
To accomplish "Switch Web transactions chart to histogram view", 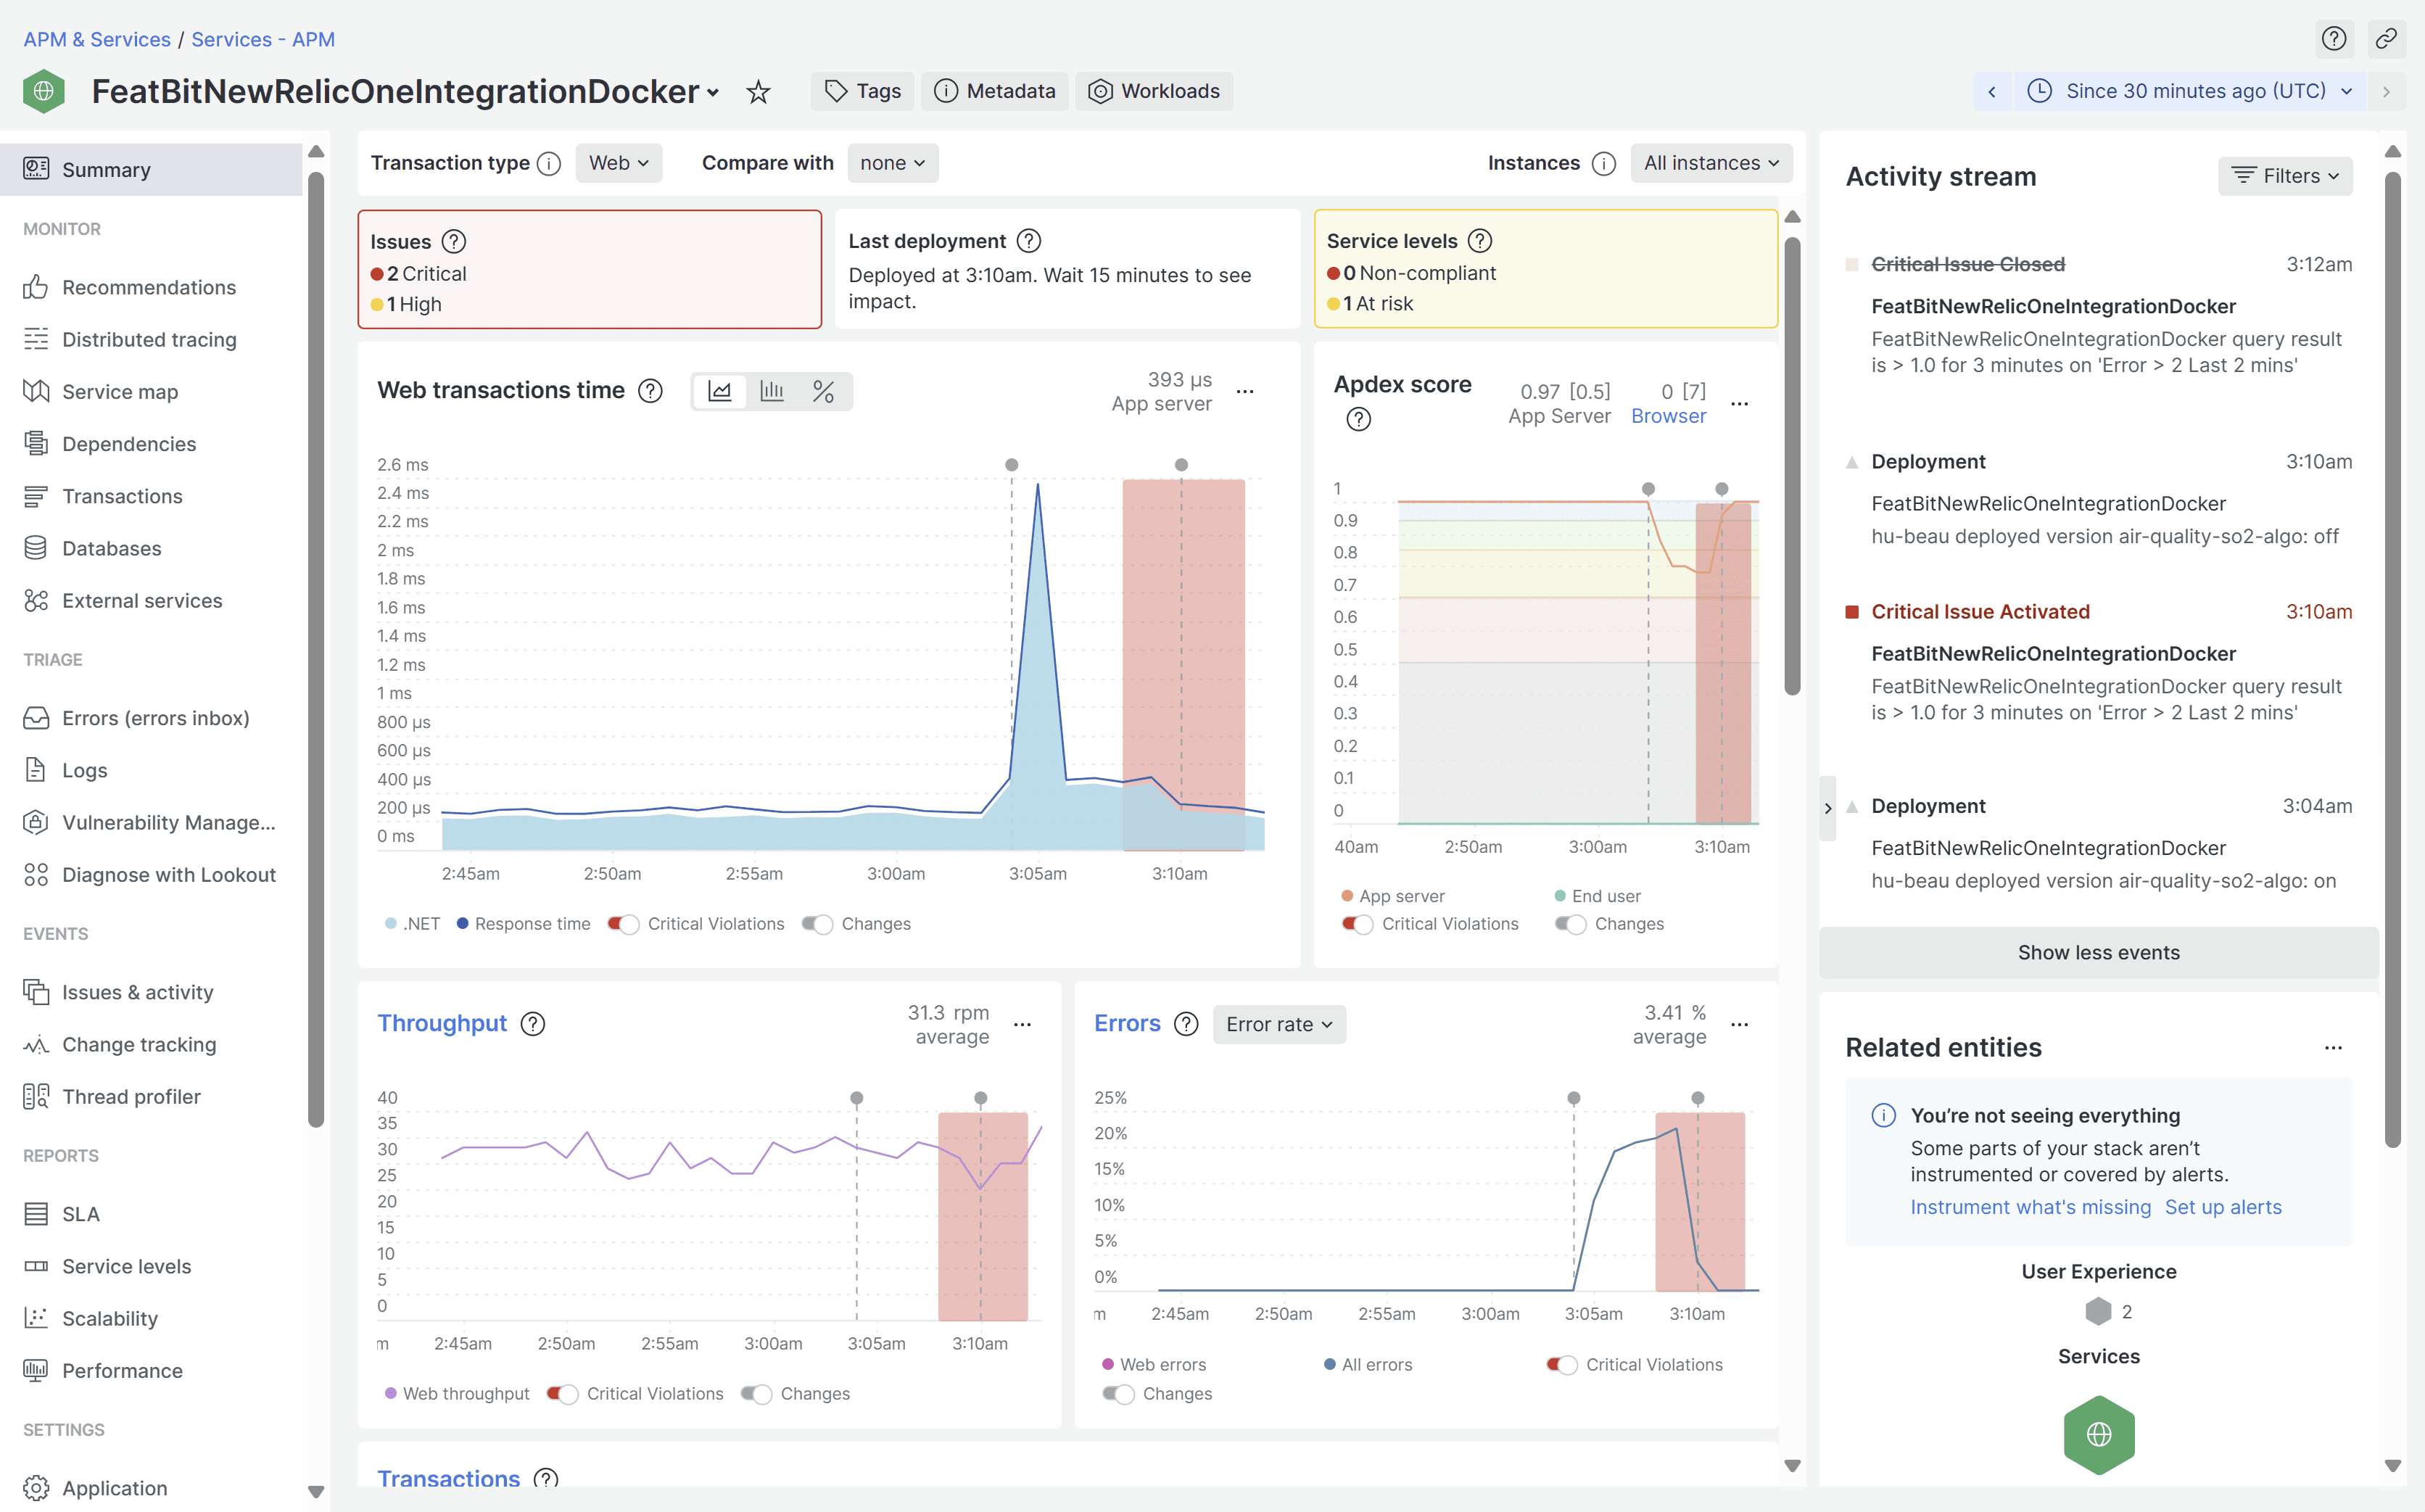I will (x=771, y=391).
